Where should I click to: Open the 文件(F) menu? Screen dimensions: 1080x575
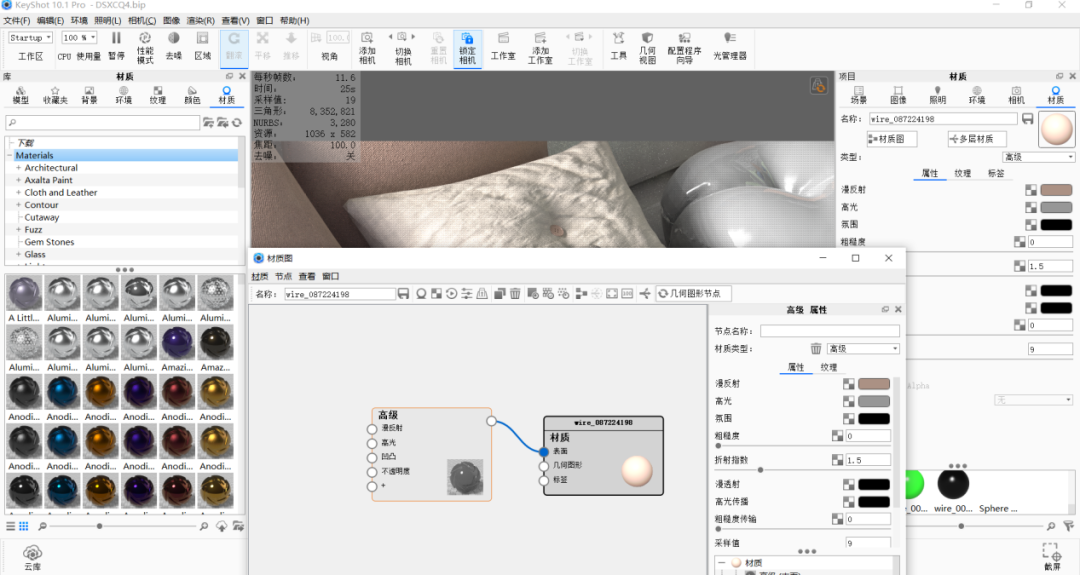(17, 21)
